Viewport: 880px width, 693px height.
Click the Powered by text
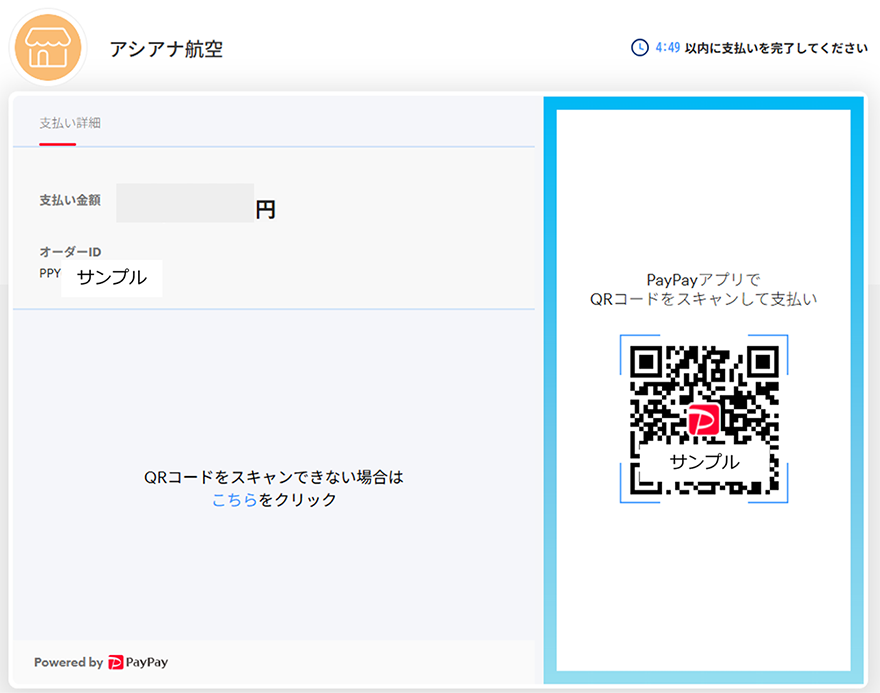[x=68, y=662]
